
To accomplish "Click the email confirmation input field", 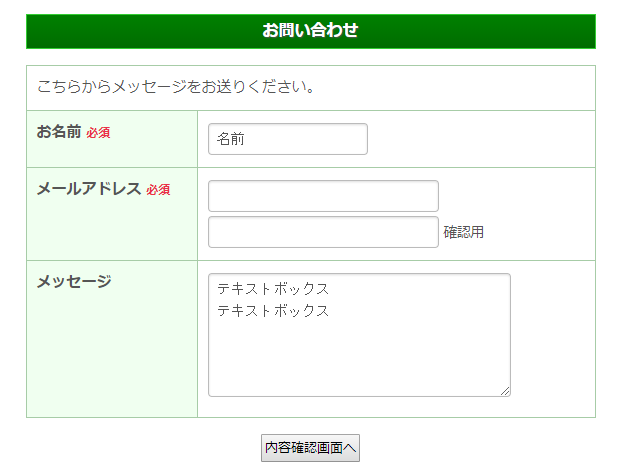I will 323,232.
